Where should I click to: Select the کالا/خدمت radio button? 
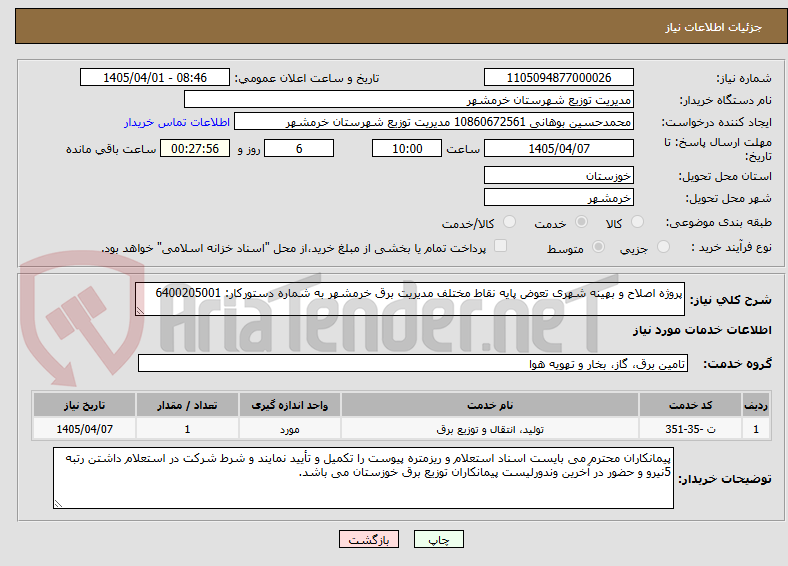click(509, 222)
